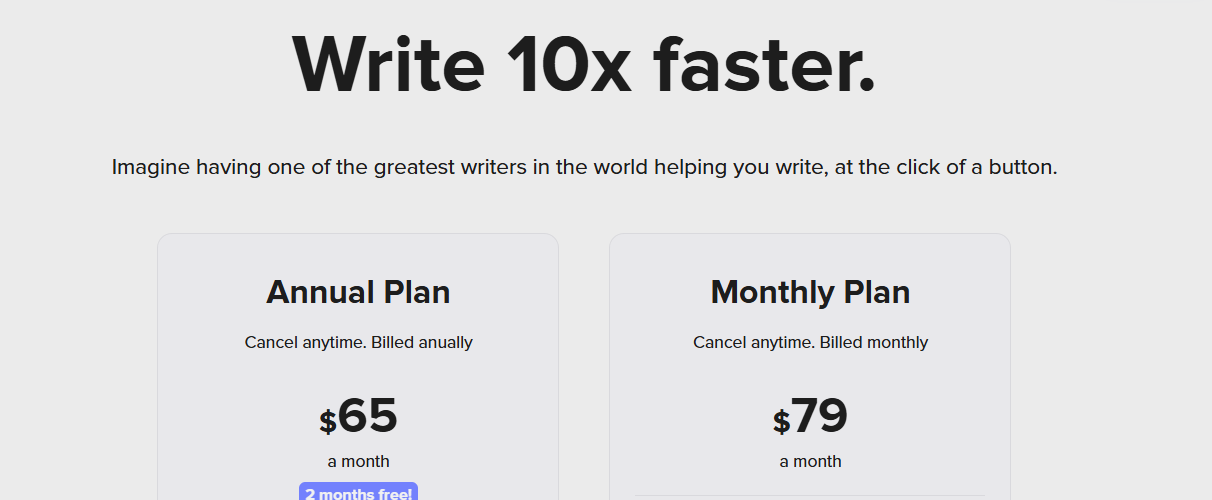Click "Cancel anytime. Billed anually" text

point(358,342)
